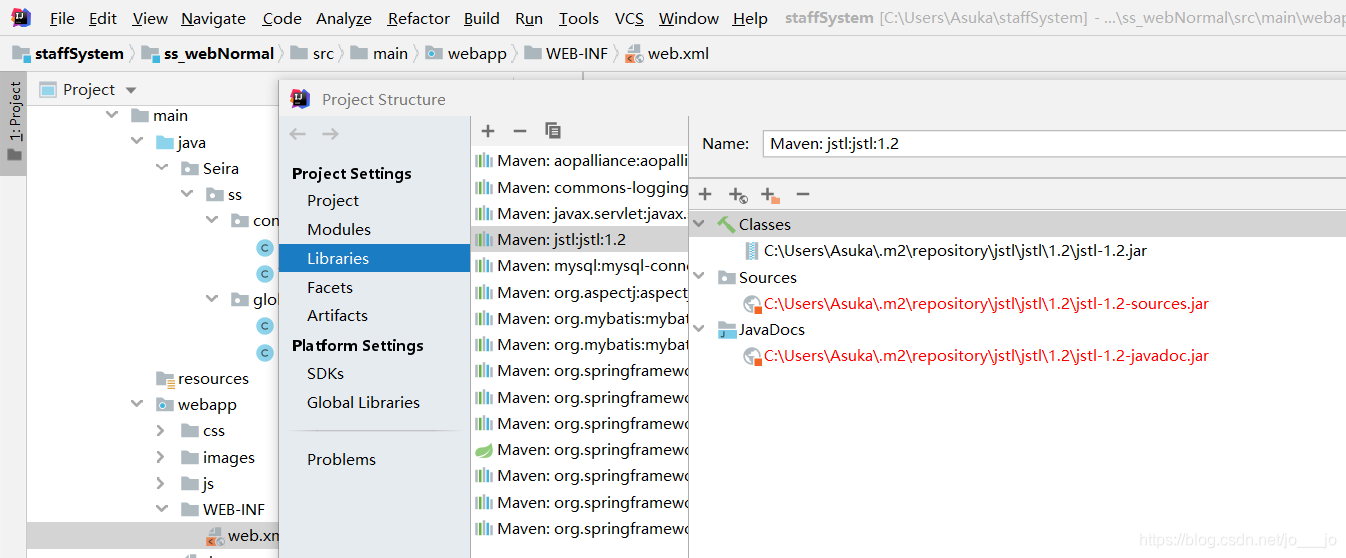Select jstl-1.2-sources.jar entry
This screenshot has width=1346, height=558.
[x=976, y=303]
